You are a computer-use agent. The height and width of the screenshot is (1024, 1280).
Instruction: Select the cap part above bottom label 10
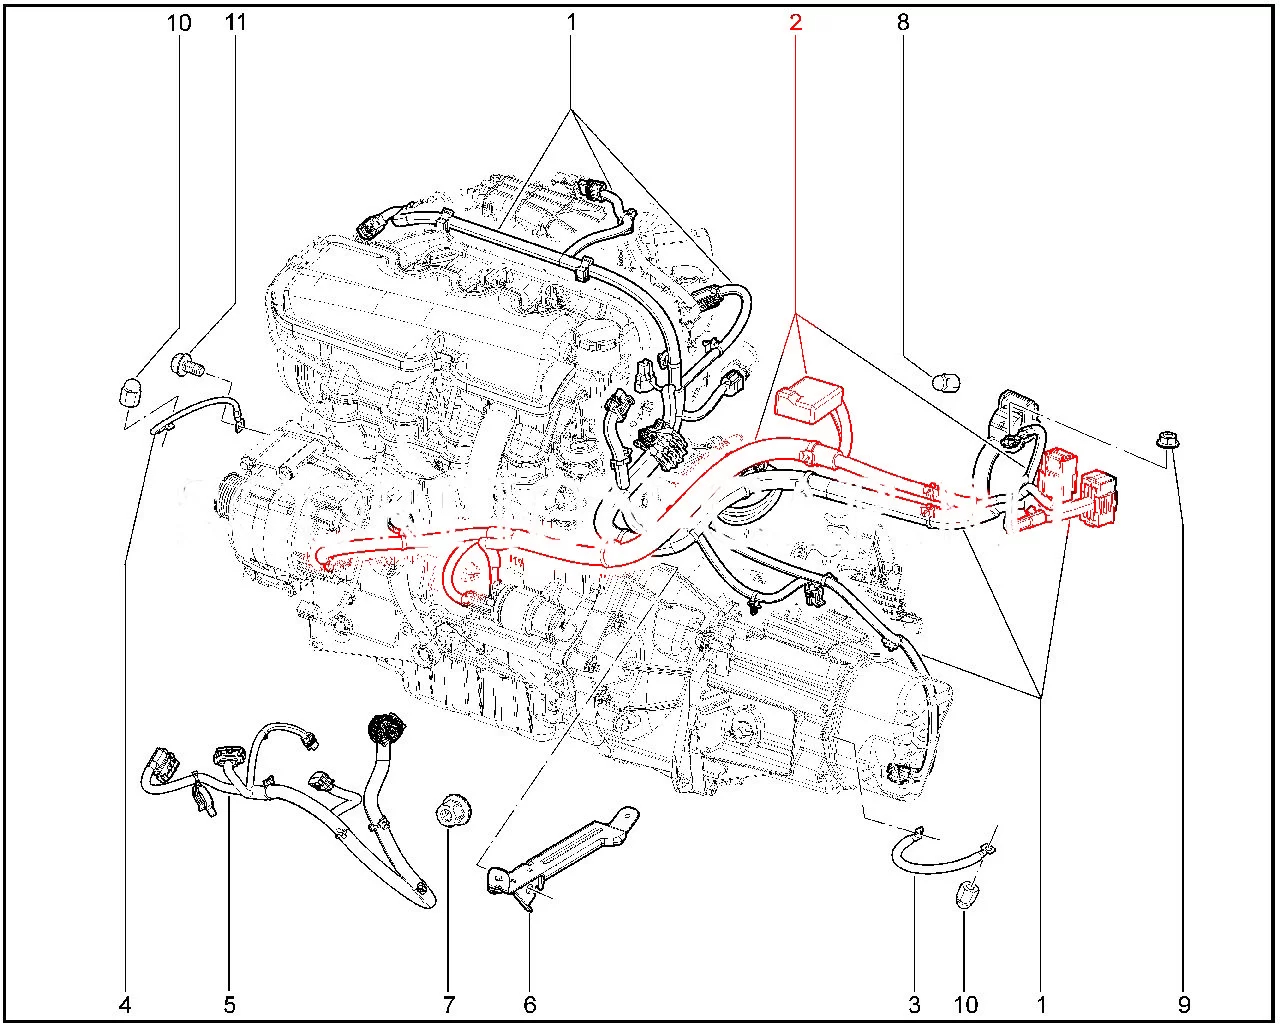966,895
